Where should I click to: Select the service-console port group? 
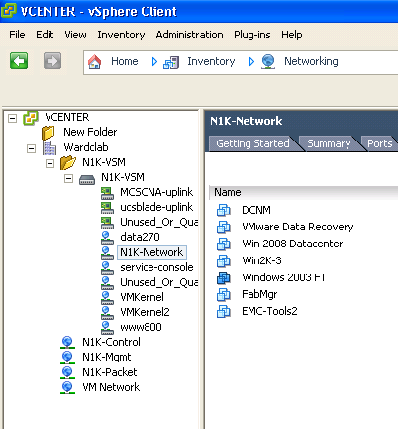pos(157,267)
